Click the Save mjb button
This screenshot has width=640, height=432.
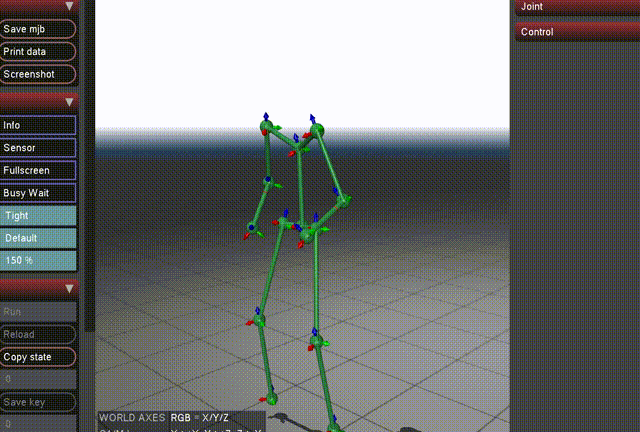point(38,29)
